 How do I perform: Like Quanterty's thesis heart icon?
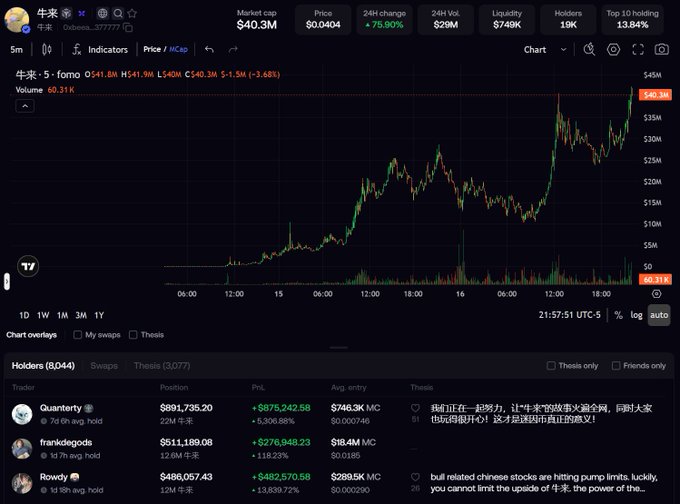click(415, 408)
